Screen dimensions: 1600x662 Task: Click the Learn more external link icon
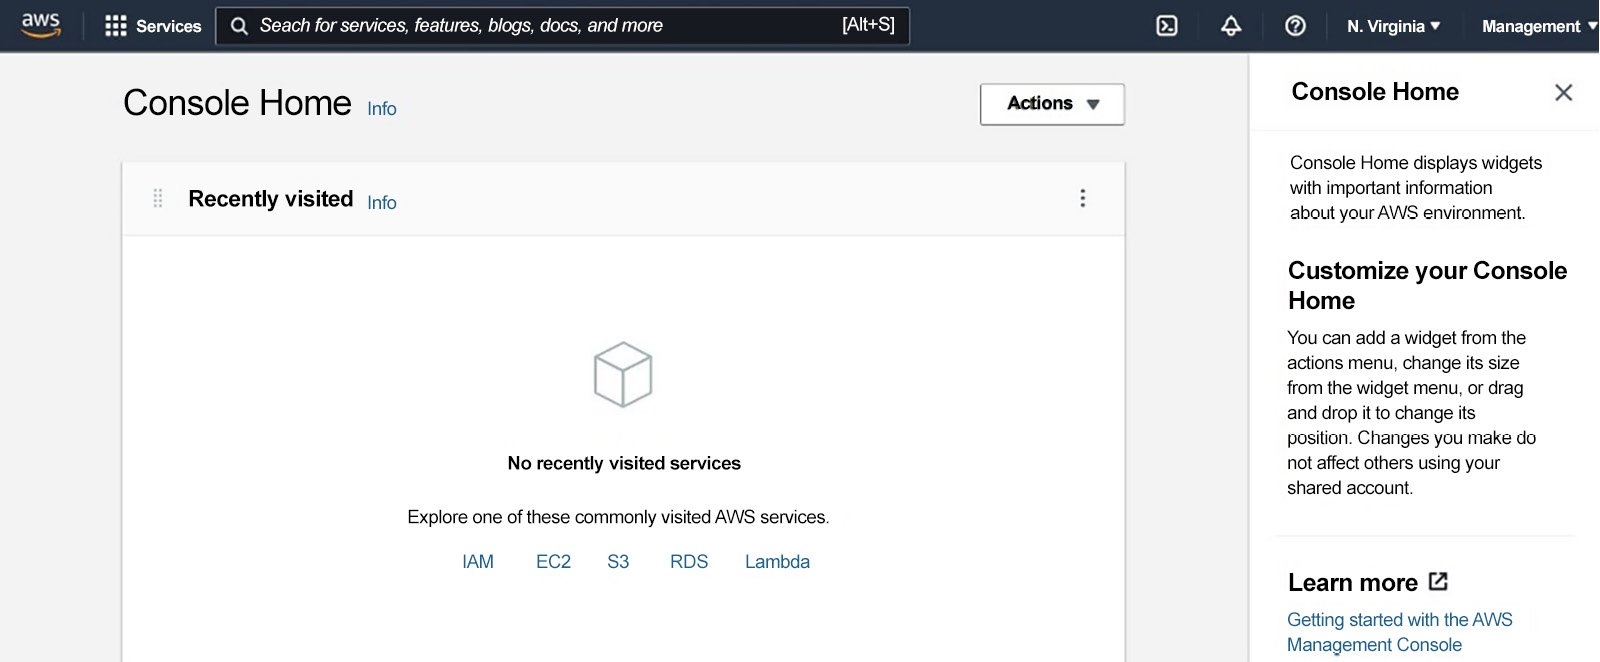1439,581
